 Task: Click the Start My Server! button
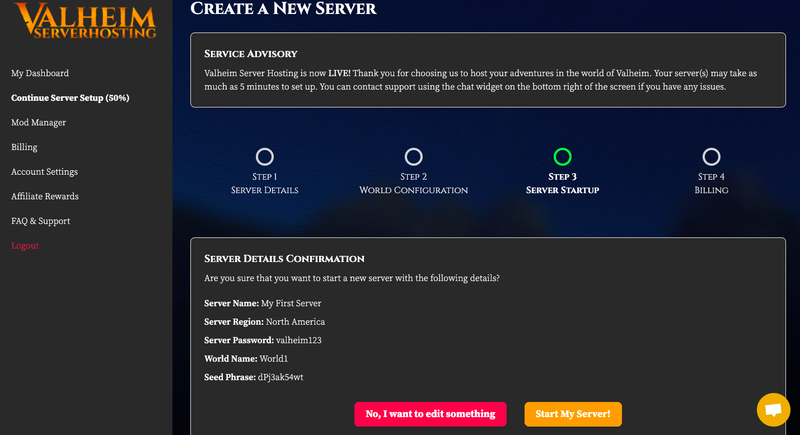573,414
